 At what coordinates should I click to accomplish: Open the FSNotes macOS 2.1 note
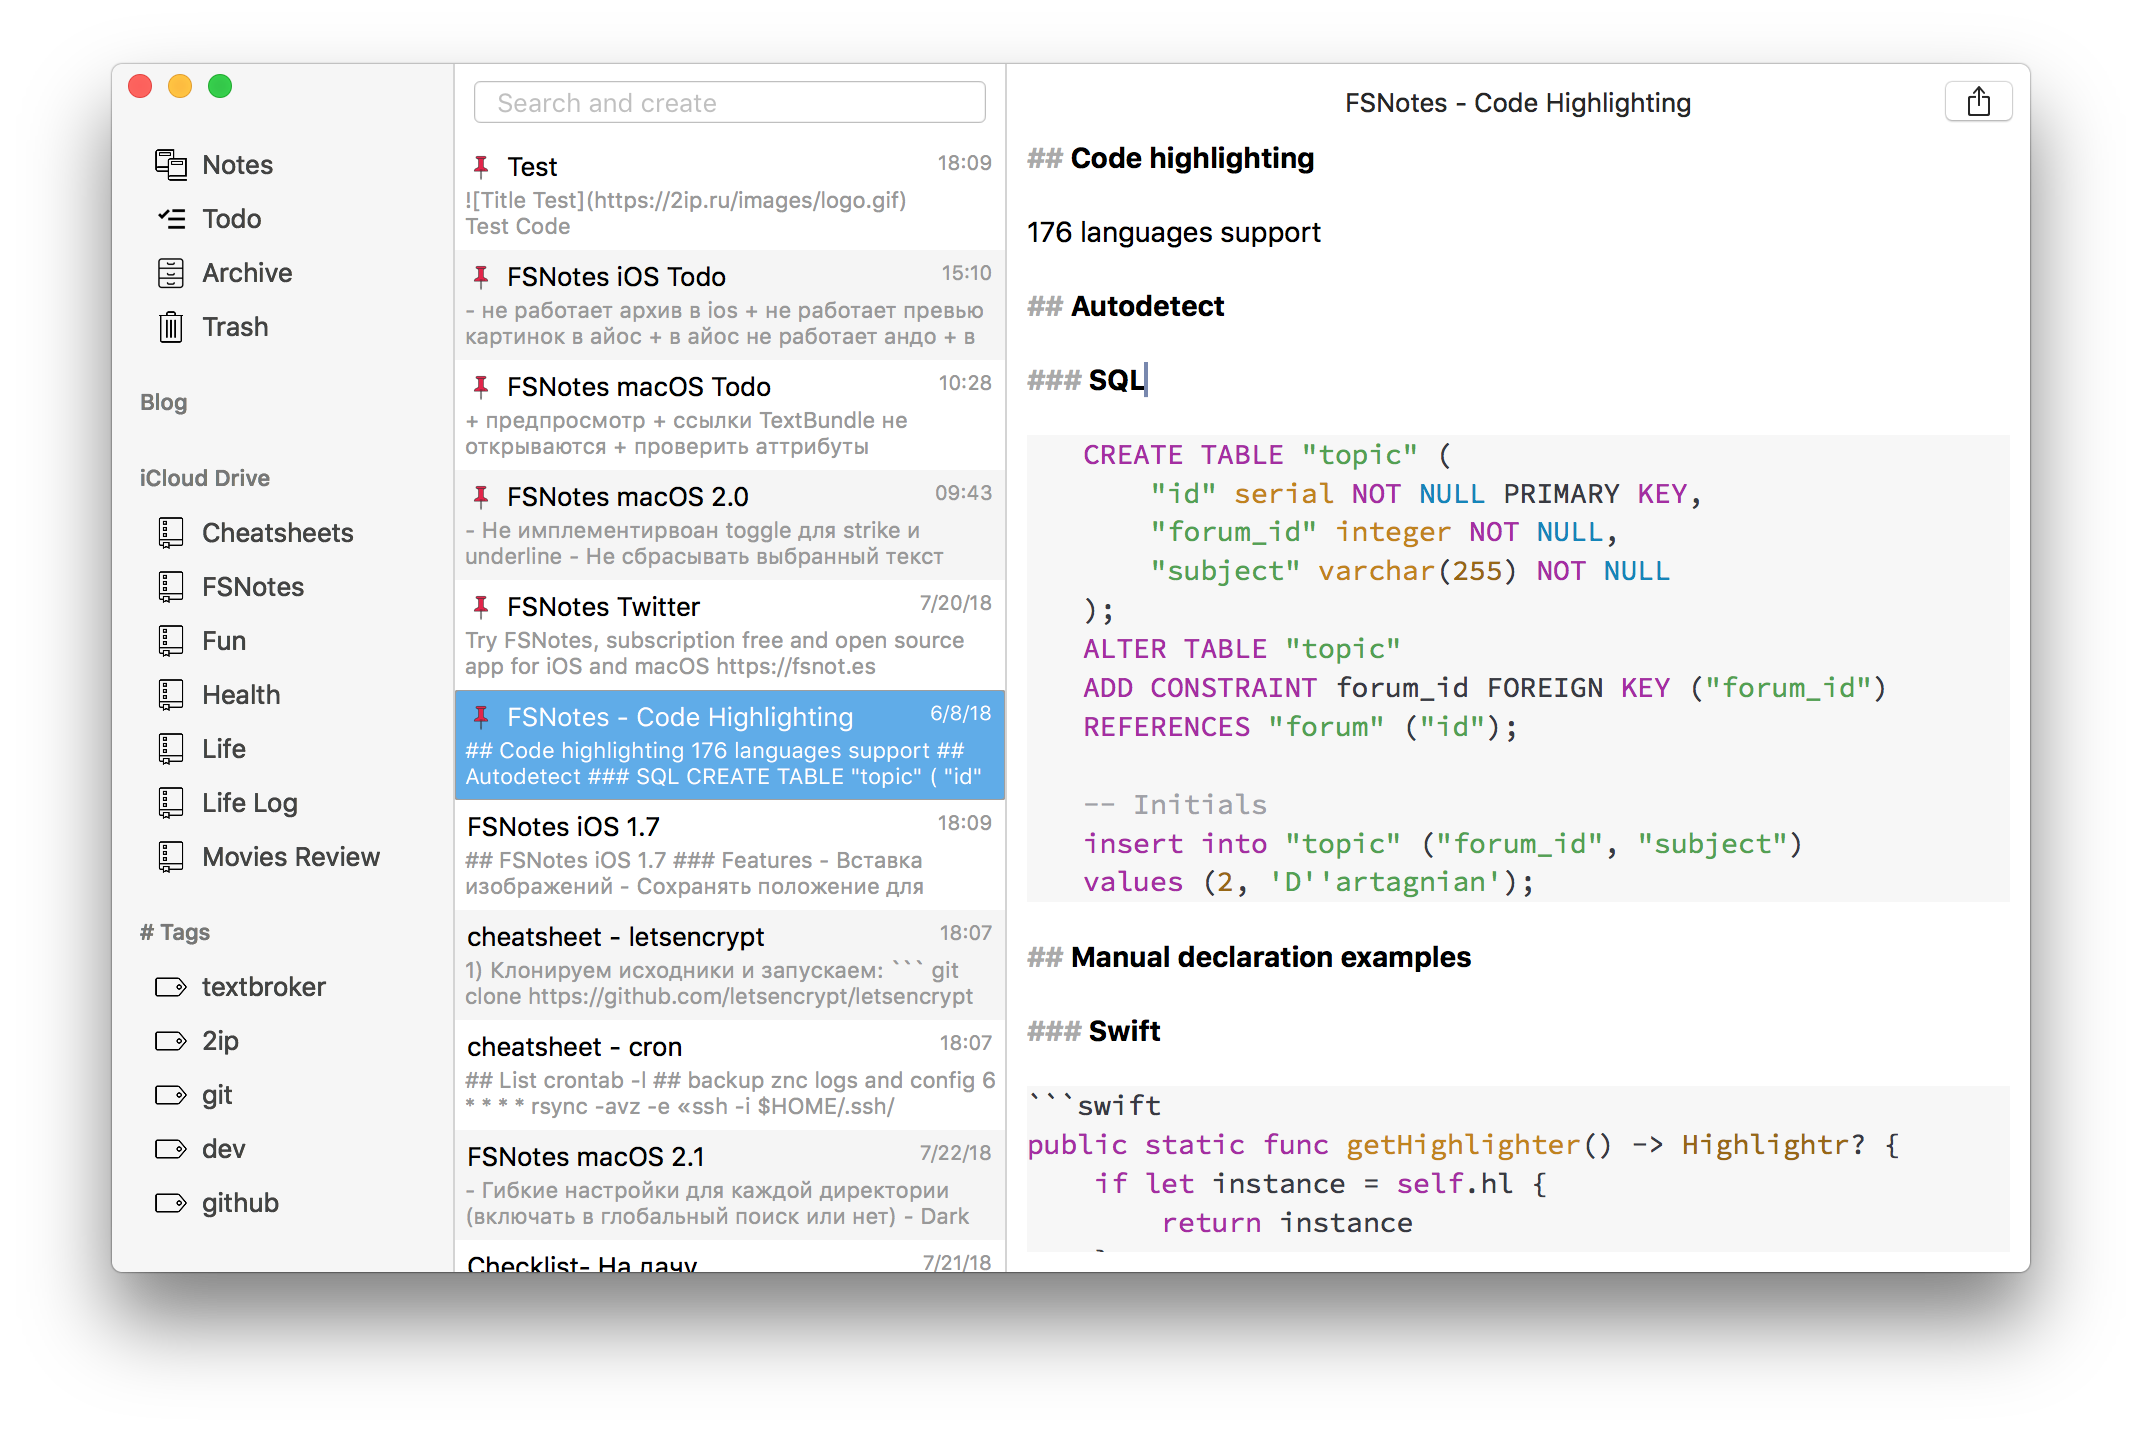tap(730, 1185)
